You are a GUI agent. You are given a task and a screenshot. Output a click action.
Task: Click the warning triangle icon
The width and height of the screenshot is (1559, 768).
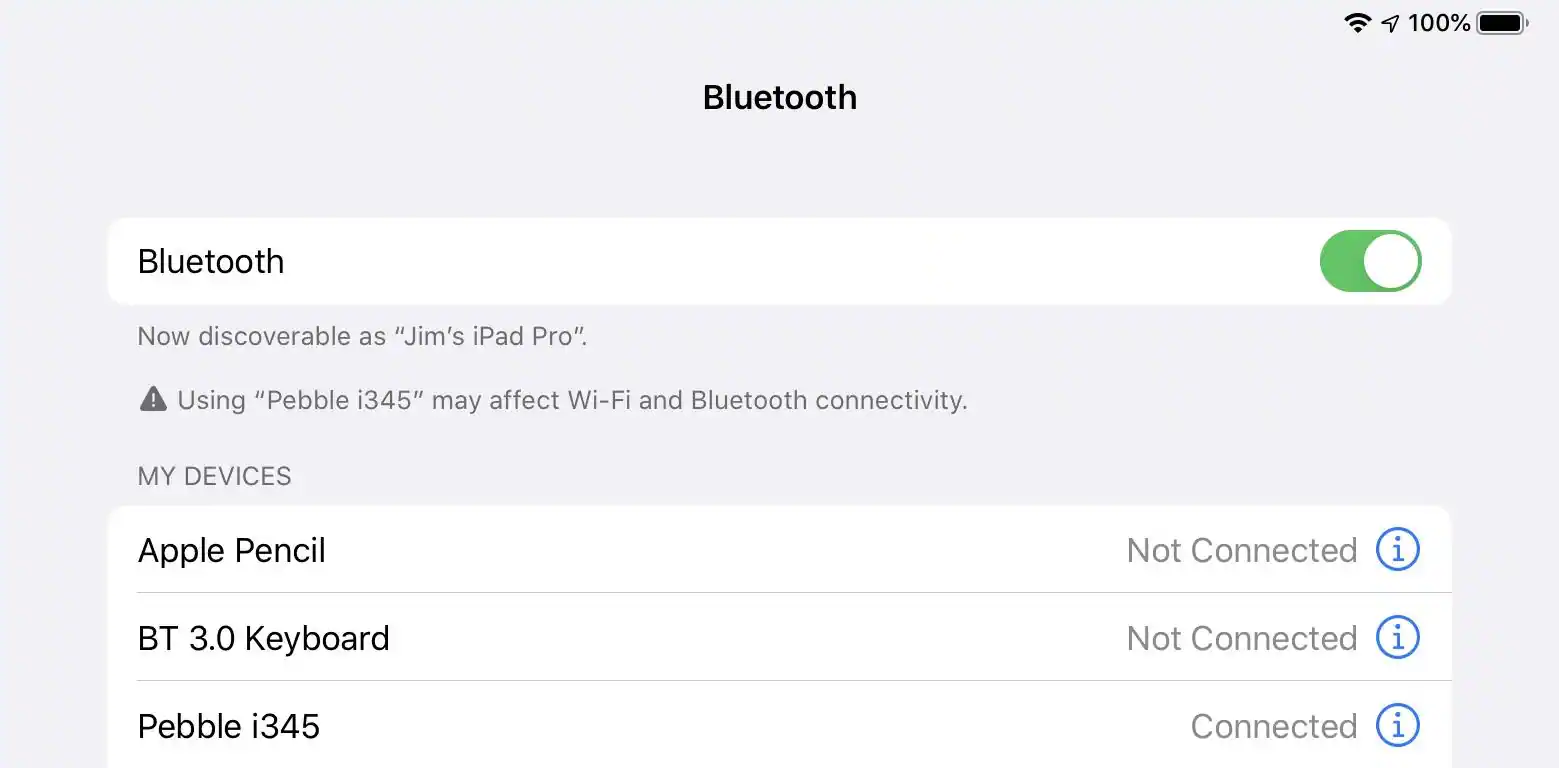[x=153, y=400]
